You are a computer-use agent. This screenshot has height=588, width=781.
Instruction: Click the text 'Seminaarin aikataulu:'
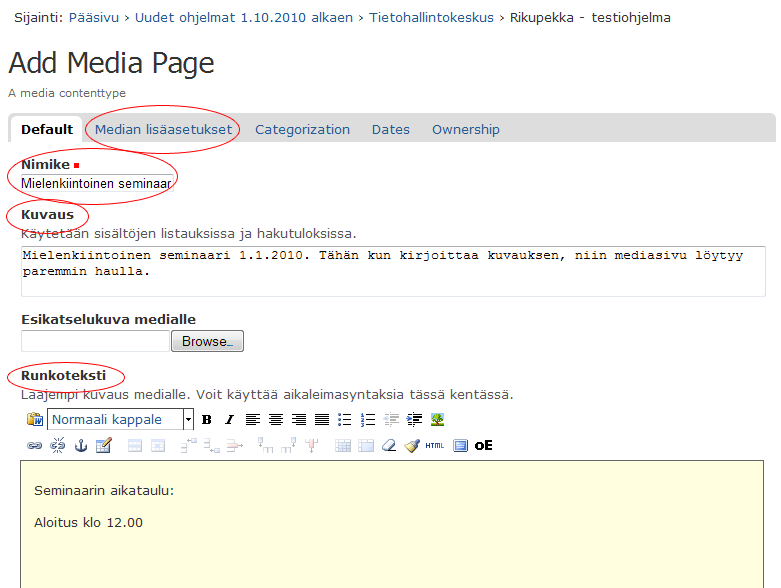pos(104,490)
